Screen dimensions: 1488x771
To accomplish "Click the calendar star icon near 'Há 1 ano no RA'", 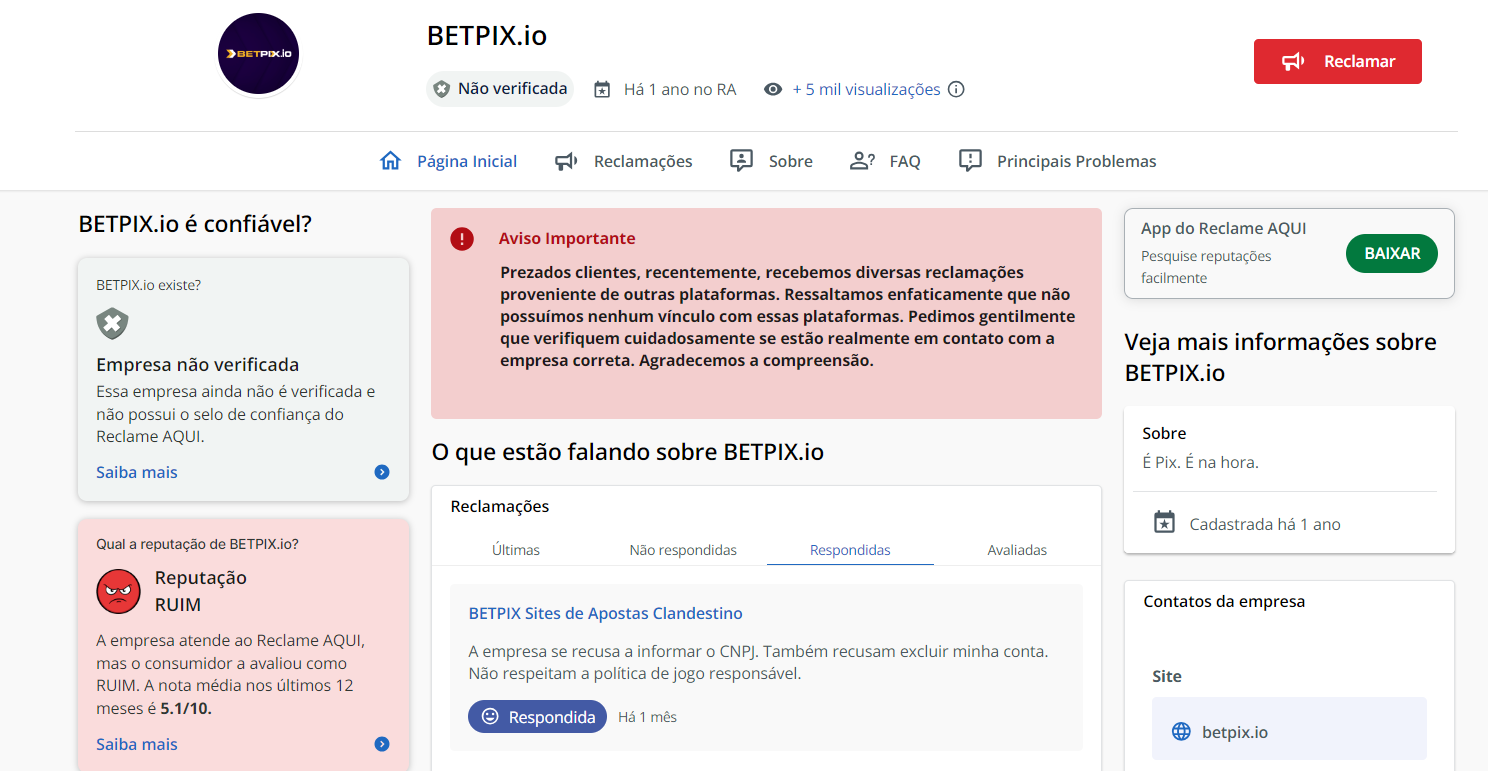I will (x=602, y=89).
